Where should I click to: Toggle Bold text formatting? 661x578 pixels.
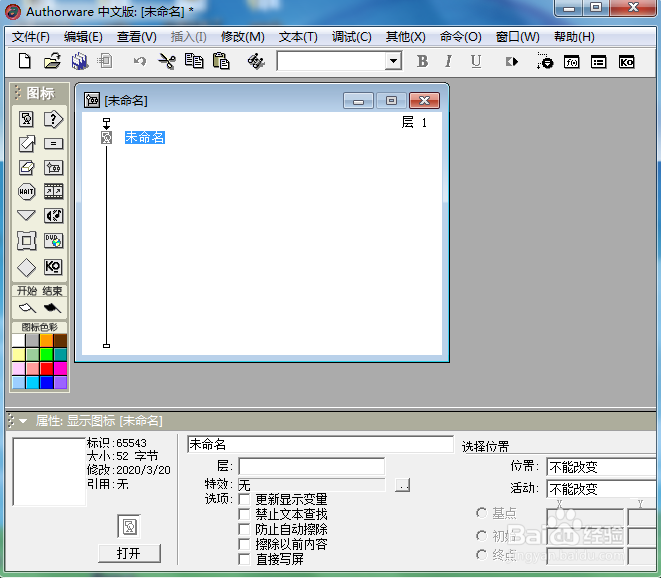pyautogui.click(x=422, y=62)
